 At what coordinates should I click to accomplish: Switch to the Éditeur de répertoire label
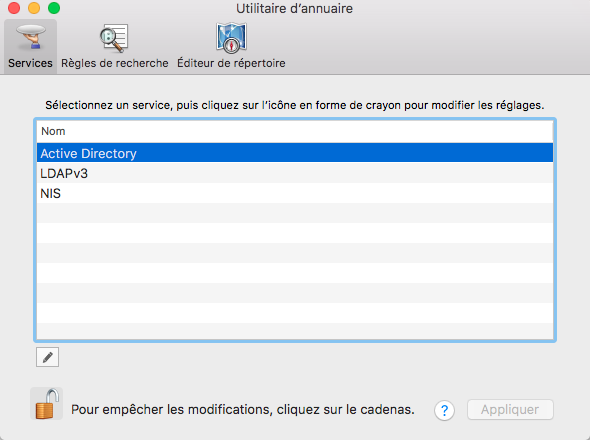pos(231,63)
